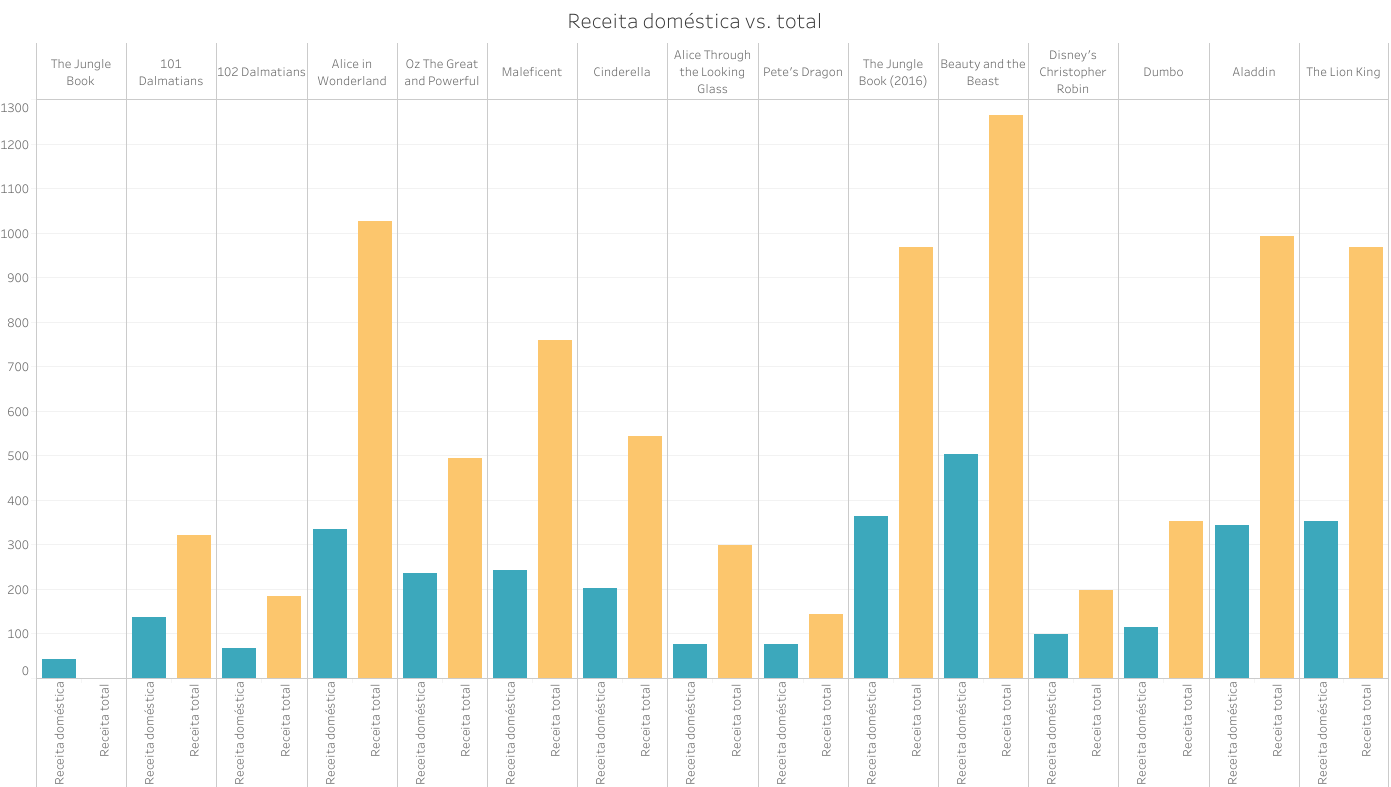Select Alice in Wonderland domestic bar
The width and height of the screenshot is (1391, 787).
(330, 603)
